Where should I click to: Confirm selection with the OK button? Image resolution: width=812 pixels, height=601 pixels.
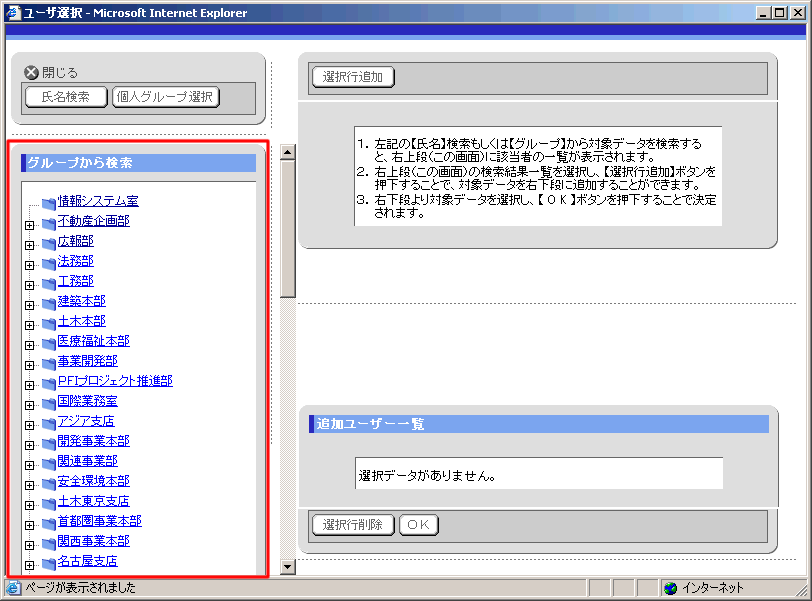418,525
